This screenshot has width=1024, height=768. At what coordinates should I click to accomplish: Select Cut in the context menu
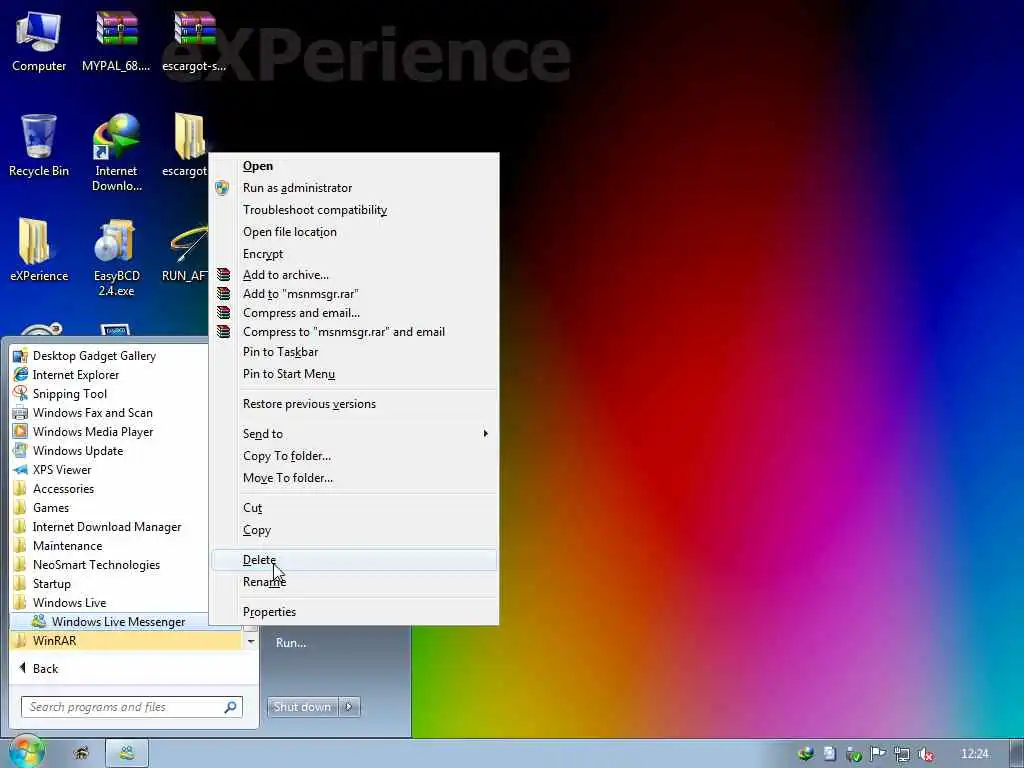(355, 508)
